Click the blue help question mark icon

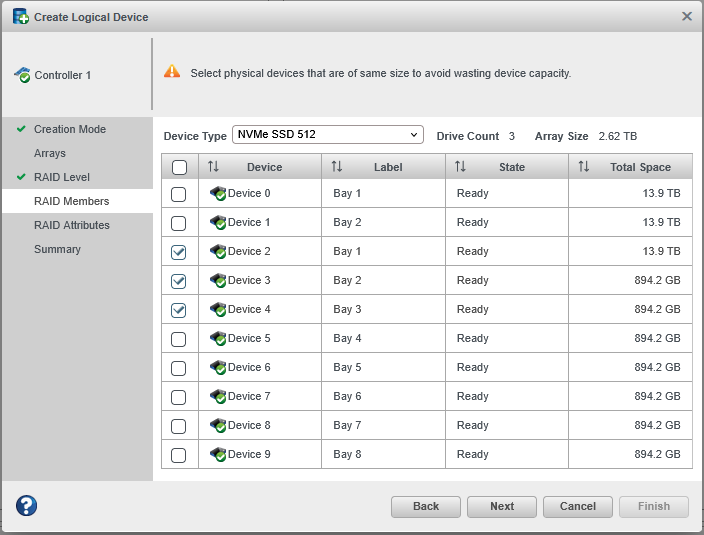coord(27,506)
